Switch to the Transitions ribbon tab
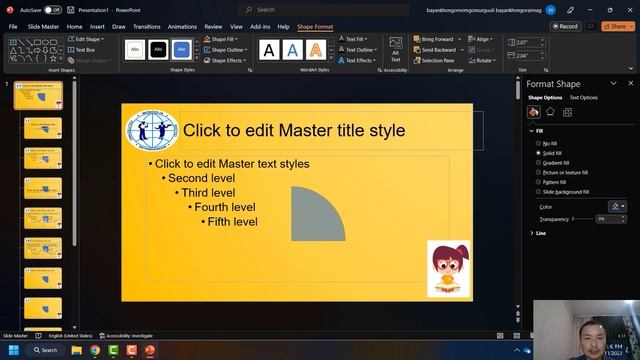 pyautogui.click(x=147, y=27)
